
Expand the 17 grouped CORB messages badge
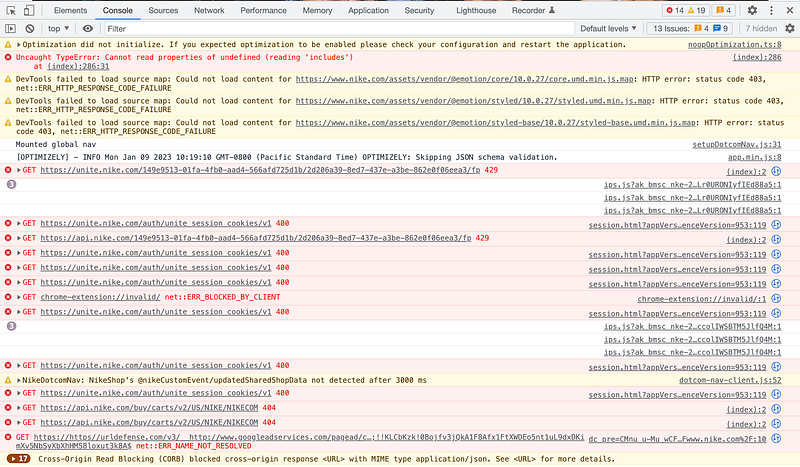pos(18,459)
